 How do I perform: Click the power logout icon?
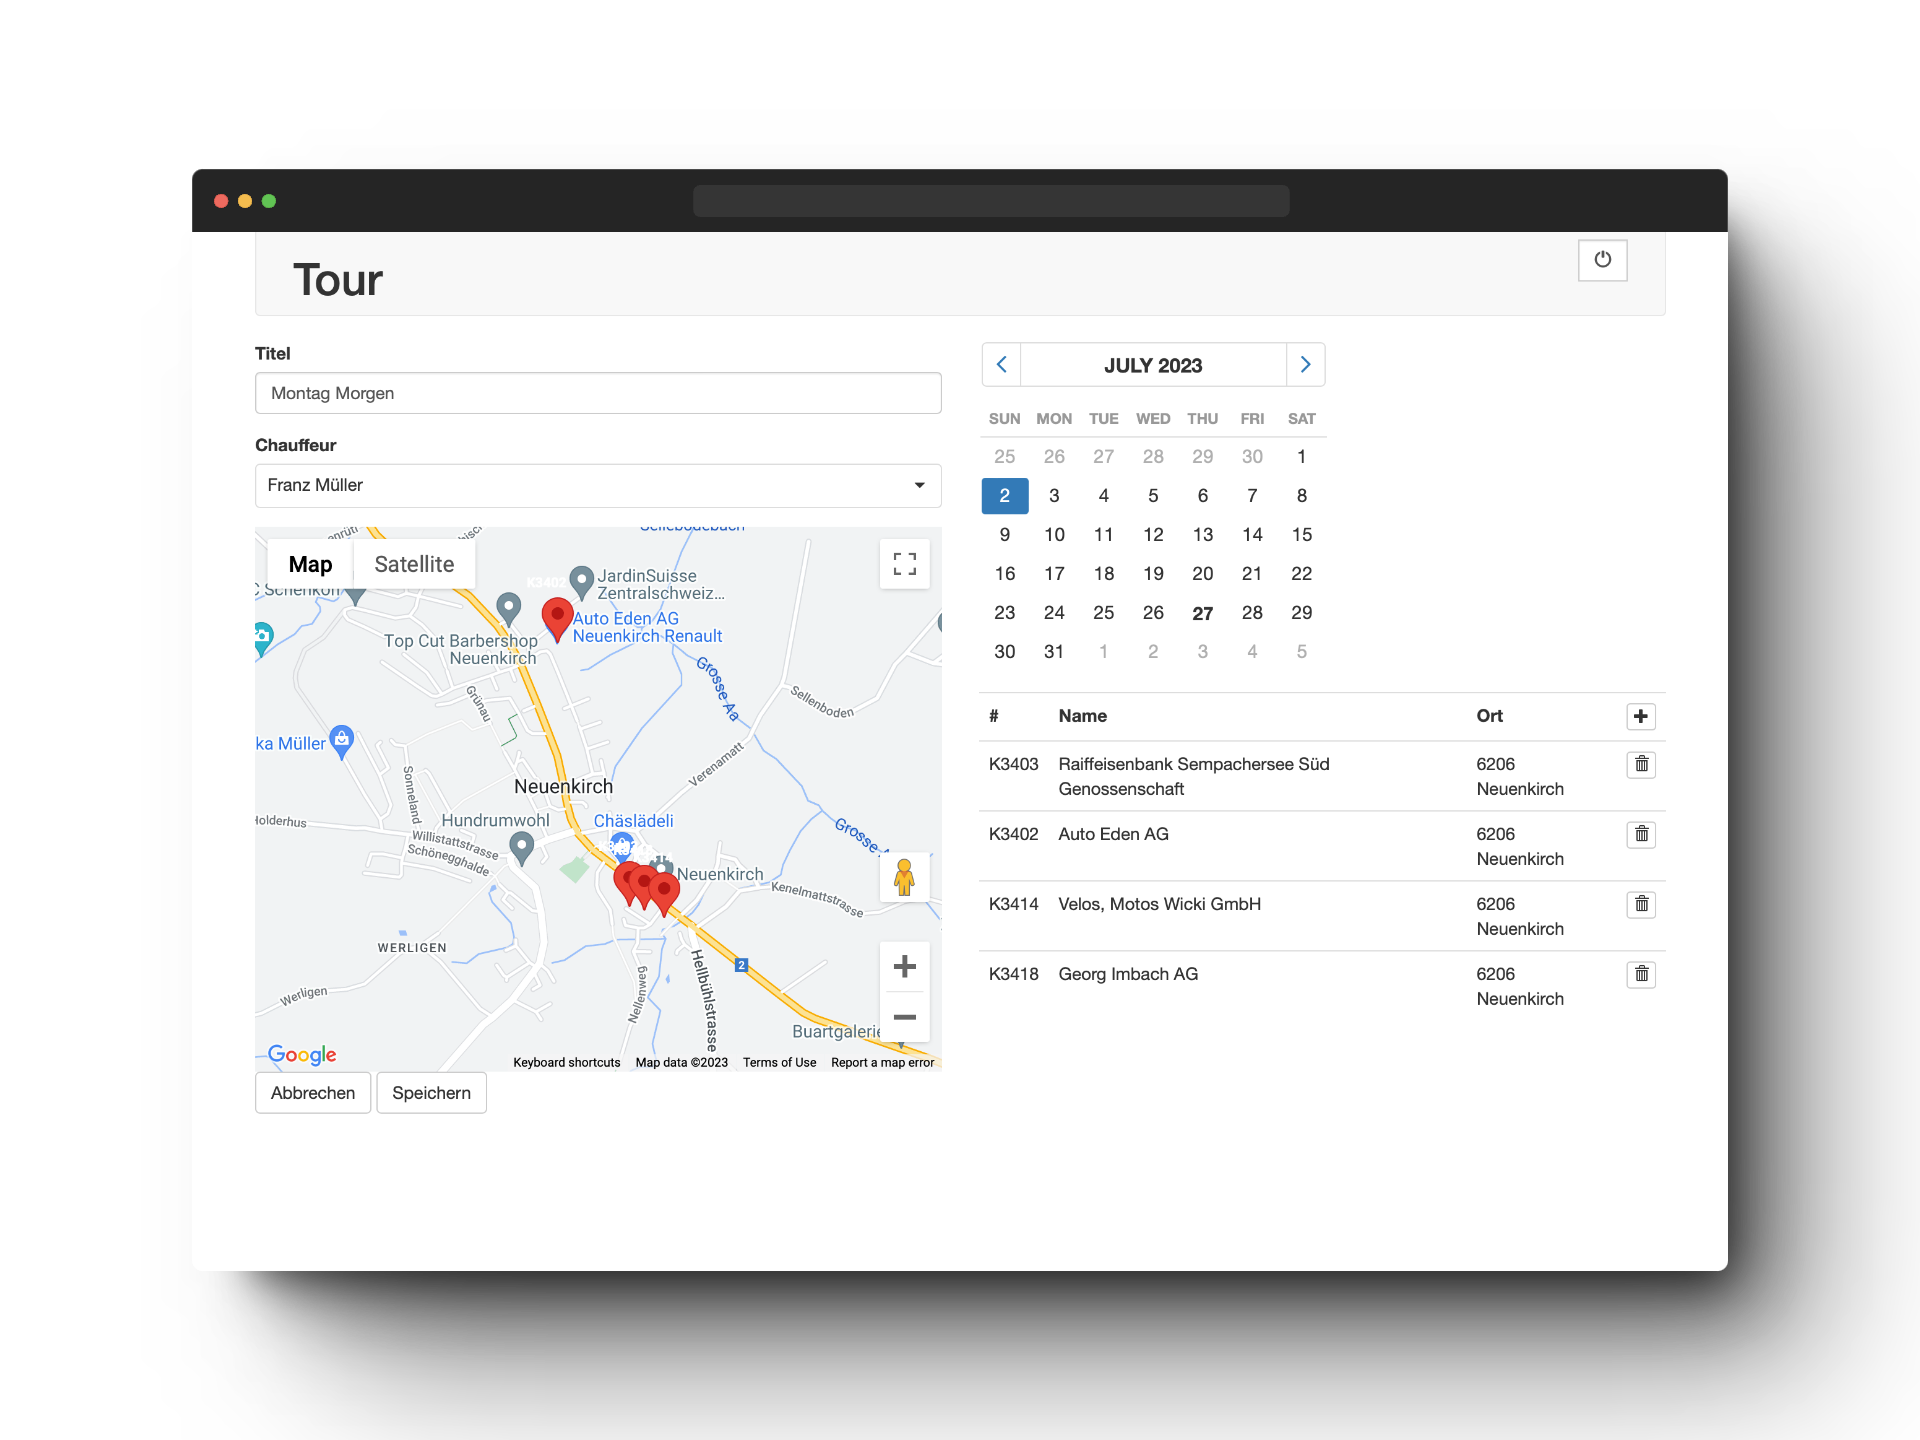[1602, 260]
